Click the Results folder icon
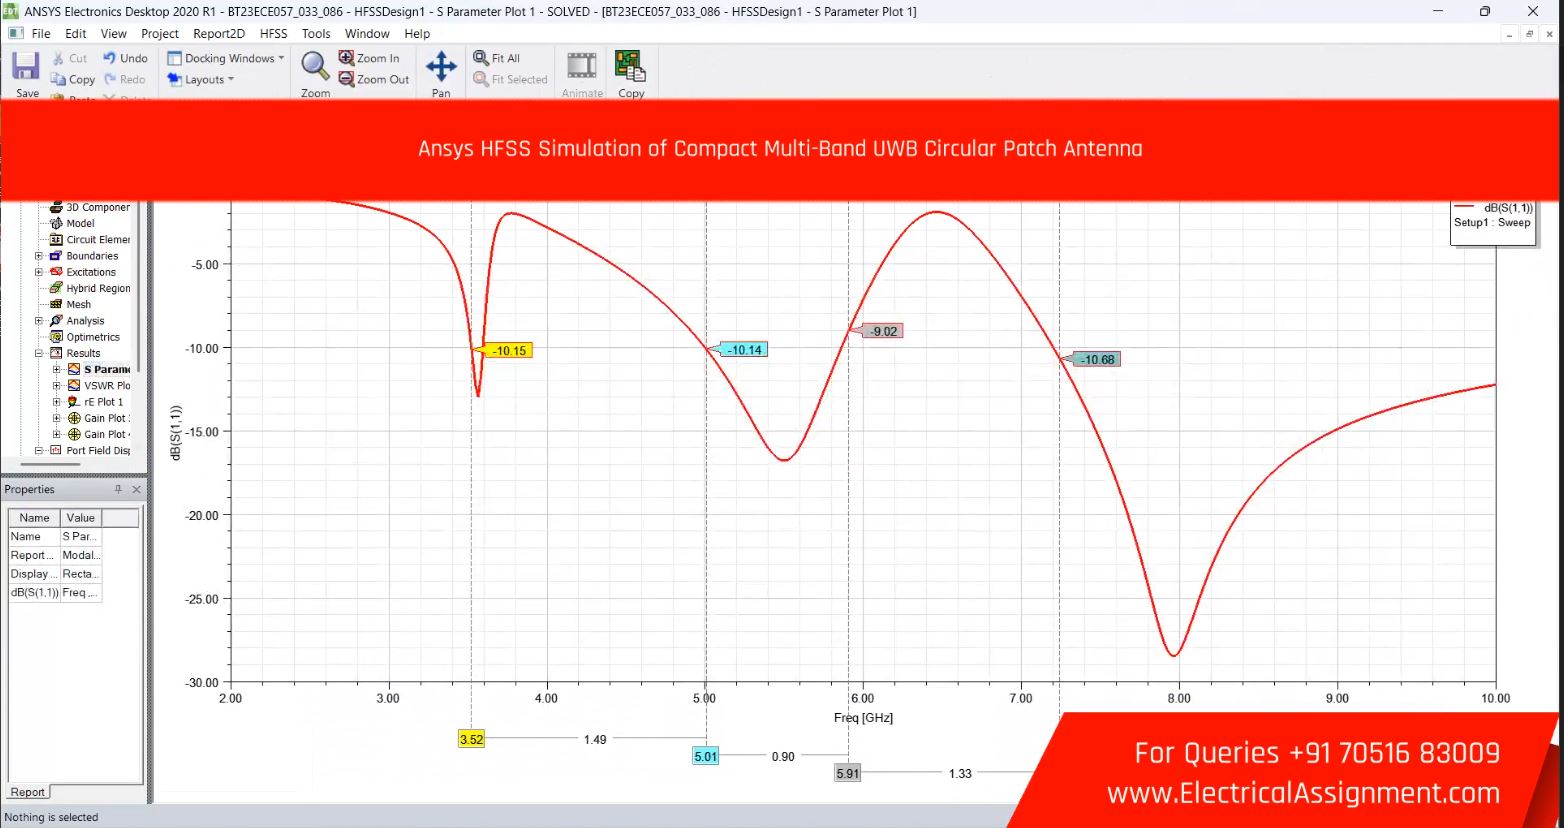 [x=56, y=353]
